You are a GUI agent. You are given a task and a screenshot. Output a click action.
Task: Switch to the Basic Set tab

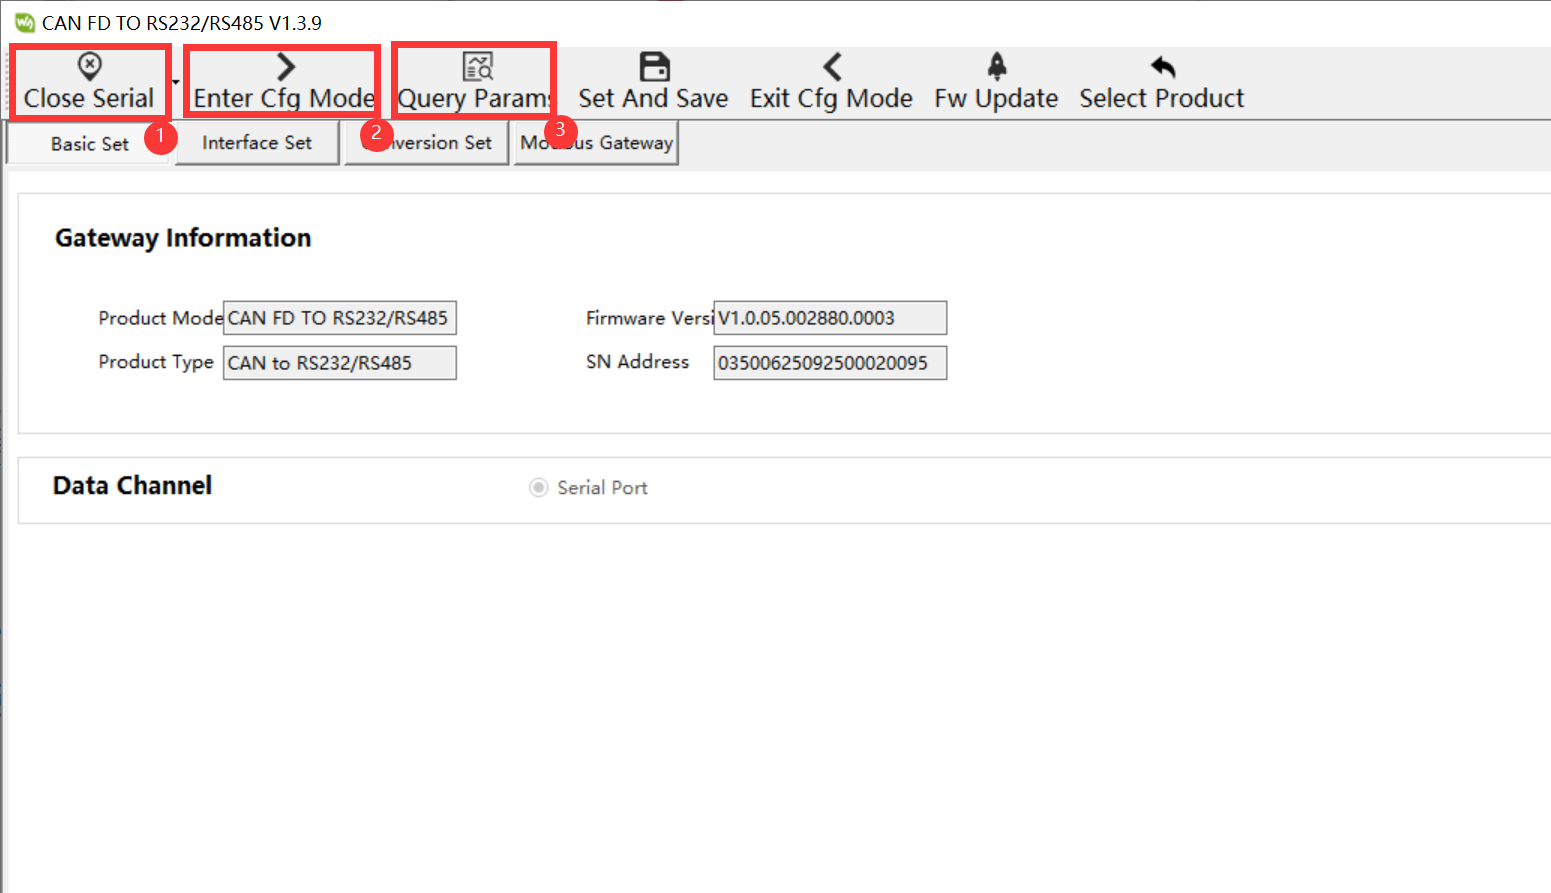click(x=89, y=144)
